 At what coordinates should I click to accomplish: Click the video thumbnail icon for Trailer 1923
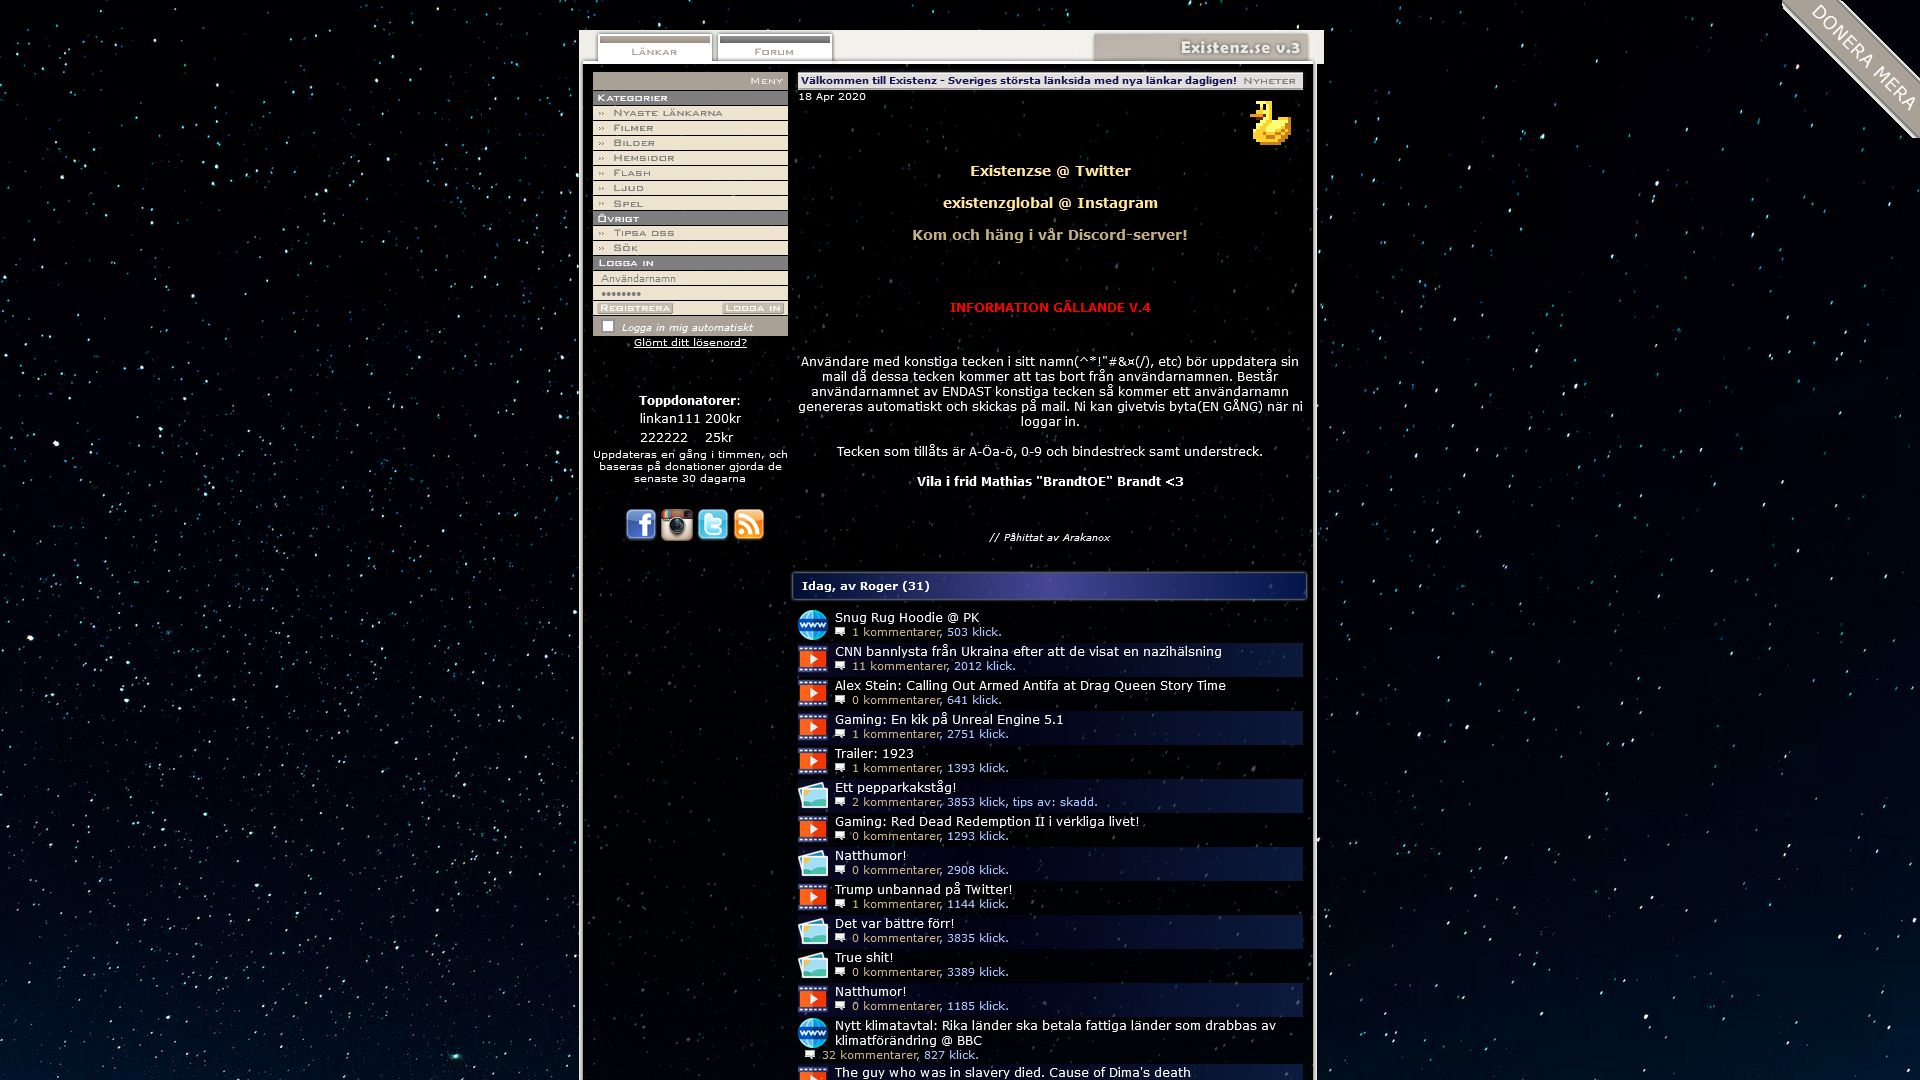pos(814,760)
